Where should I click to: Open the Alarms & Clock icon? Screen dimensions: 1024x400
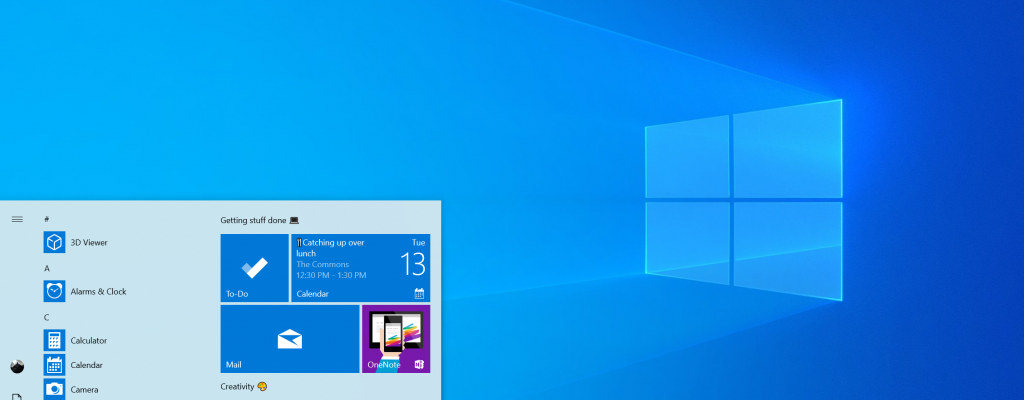(x=54, y=291)
